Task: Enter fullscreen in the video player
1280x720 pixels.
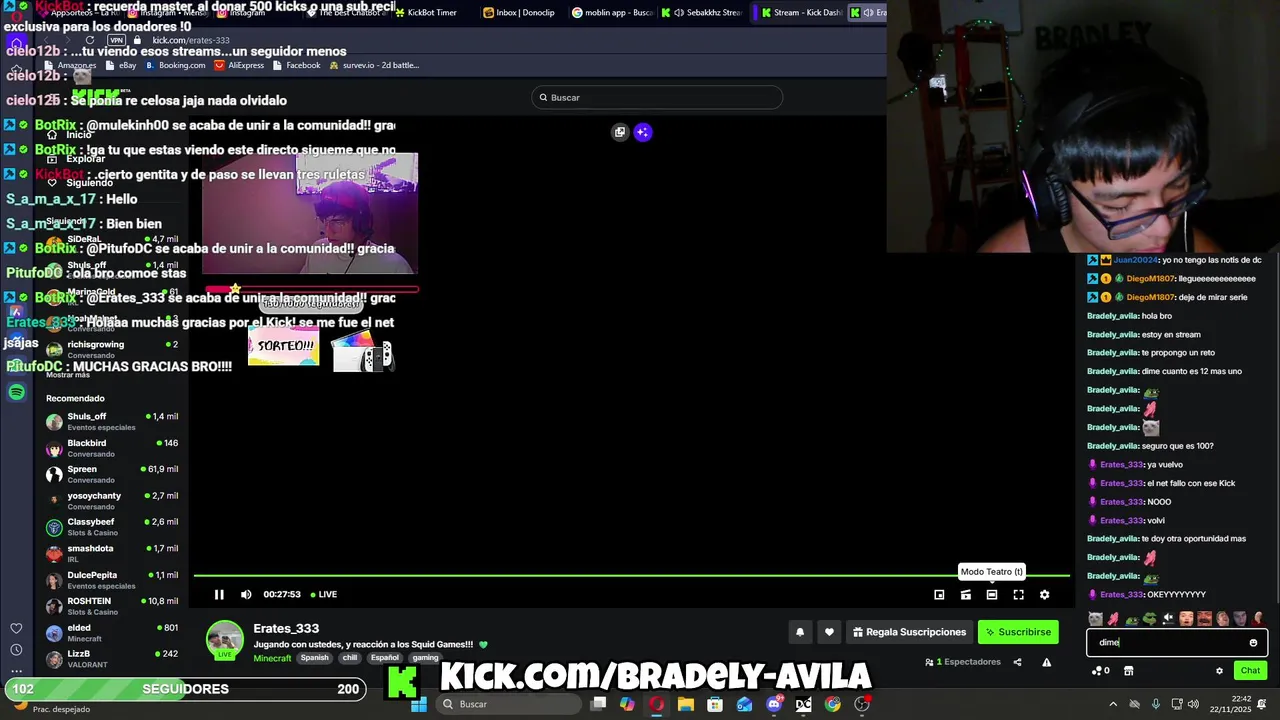Action: 1018,595
